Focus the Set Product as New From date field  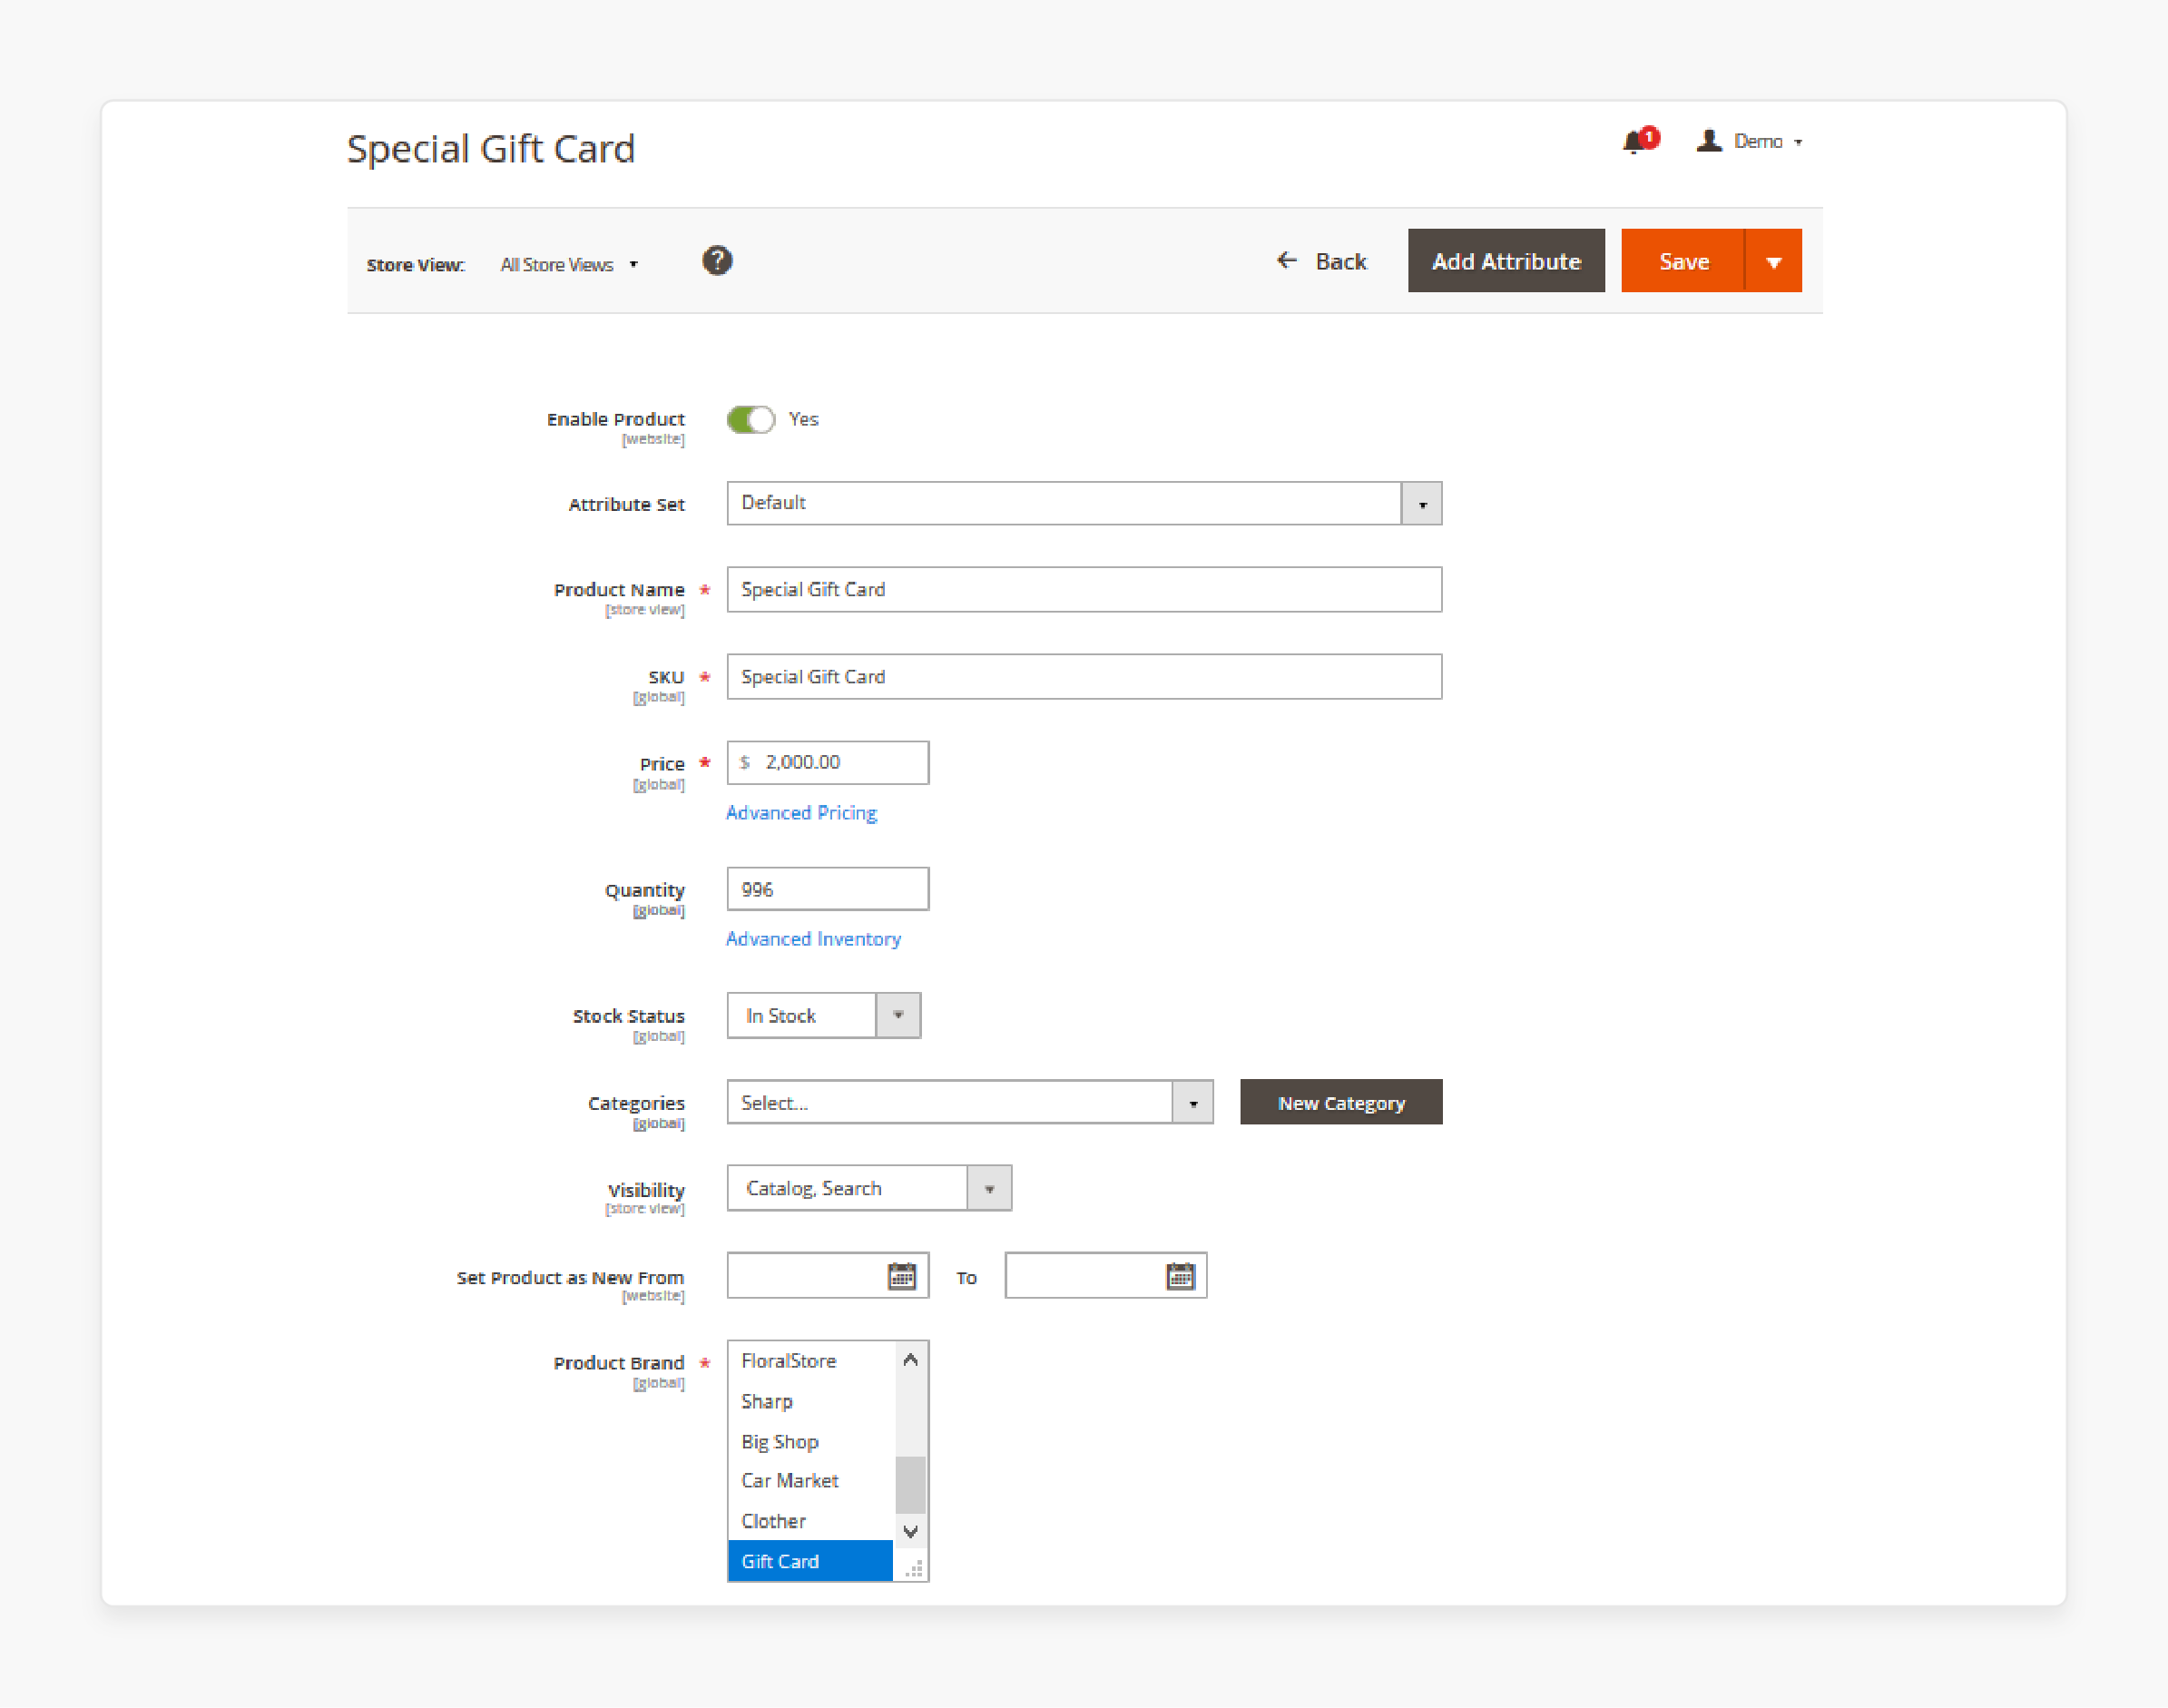pos(828,1276)
